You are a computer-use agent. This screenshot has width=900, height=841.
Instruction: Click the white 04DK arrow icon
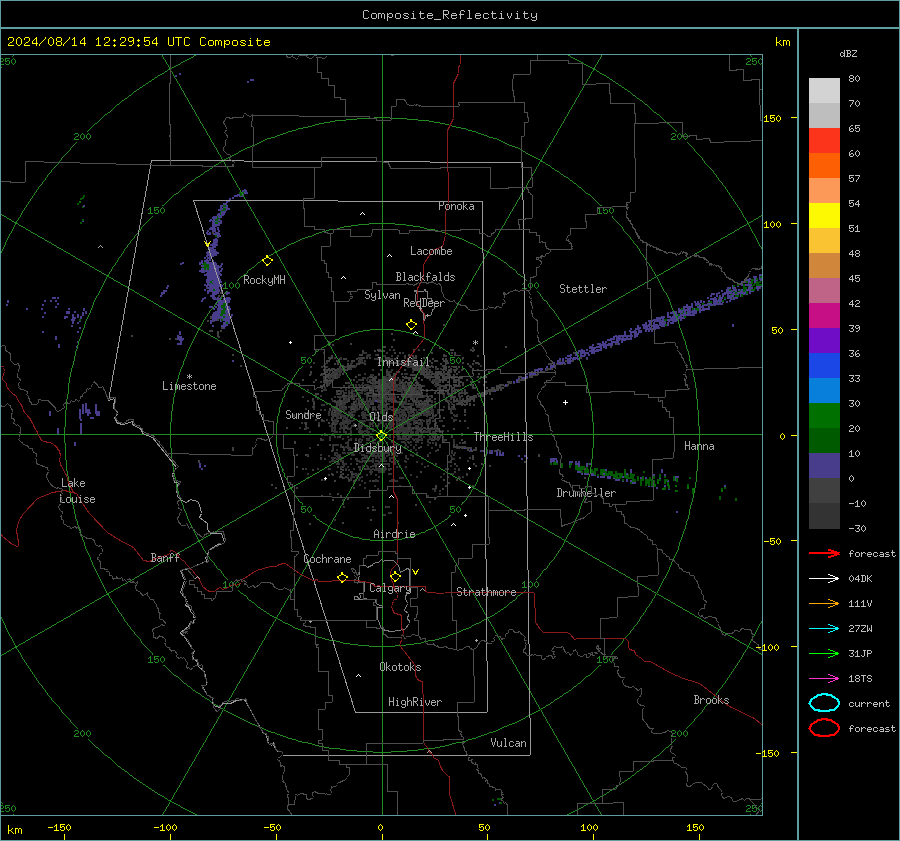pyautogui.click(x=824, y=578)
